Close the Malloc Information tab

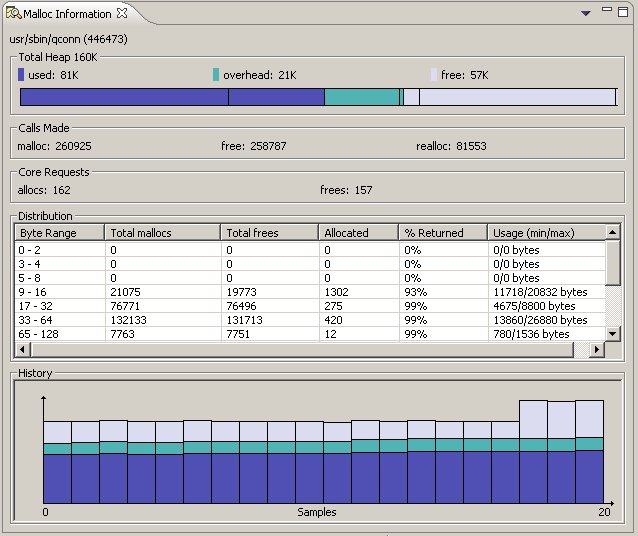click(x=122, y=13)
